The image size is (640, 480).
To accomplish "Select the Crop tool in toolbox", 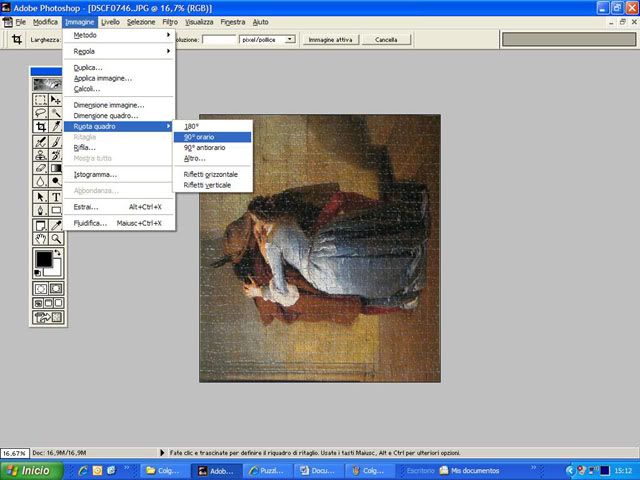I will click(40, 126).
